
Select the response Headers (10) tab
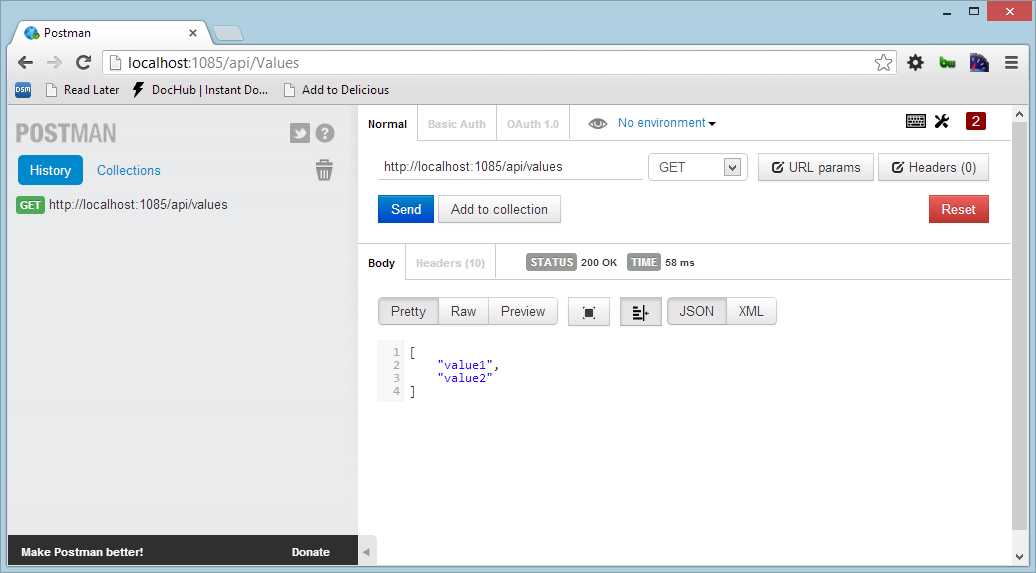click(450, 263)
